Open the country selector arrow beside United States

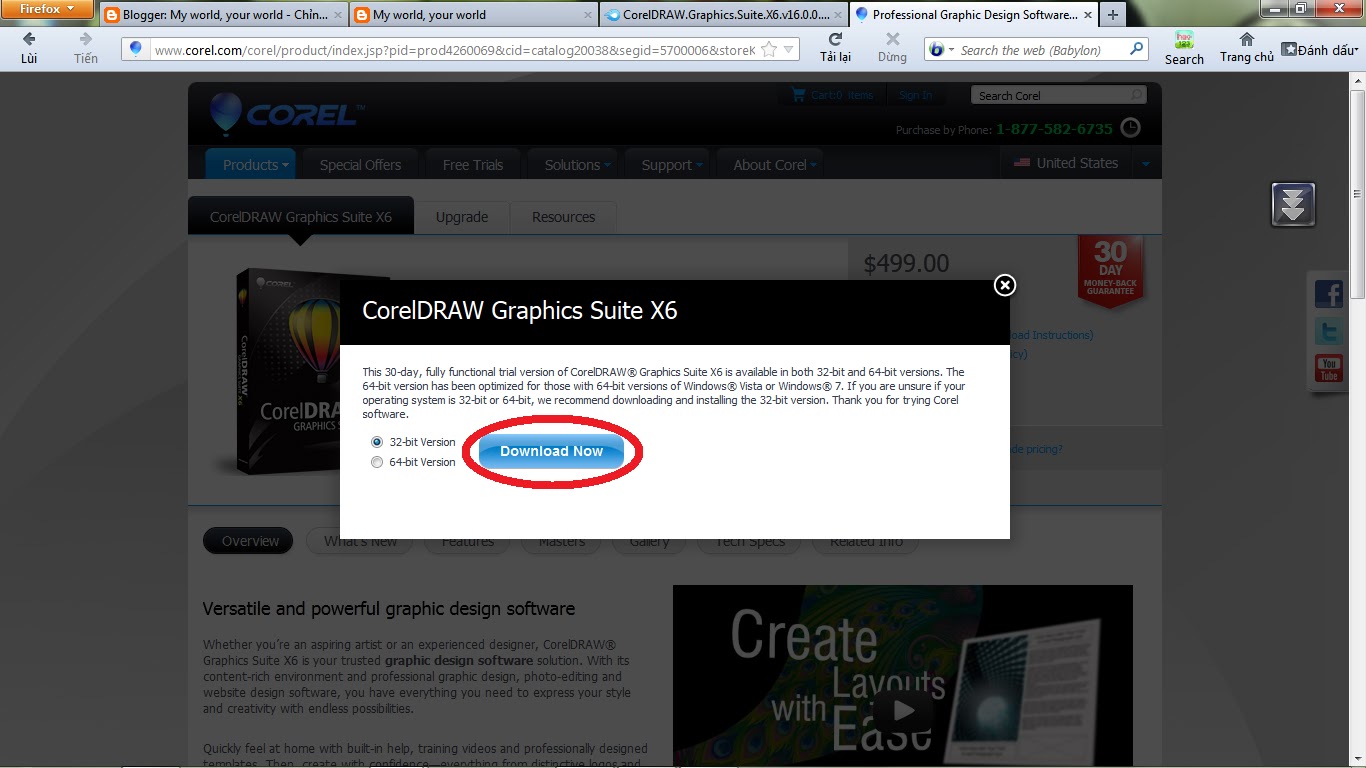click(x=1146, y=164)
